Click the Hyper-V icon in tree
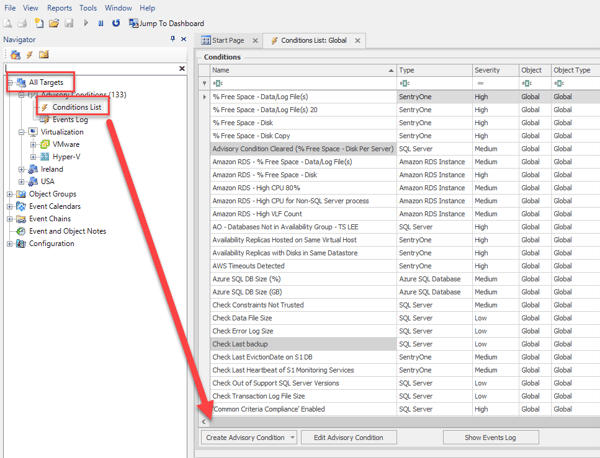600x458 pixels. pos(45,156)
